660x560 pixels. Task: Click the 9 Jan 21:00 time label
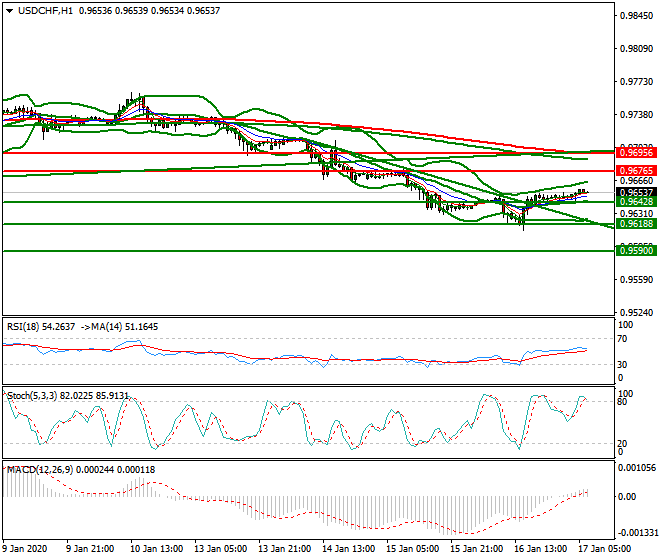tap(90, 549)
